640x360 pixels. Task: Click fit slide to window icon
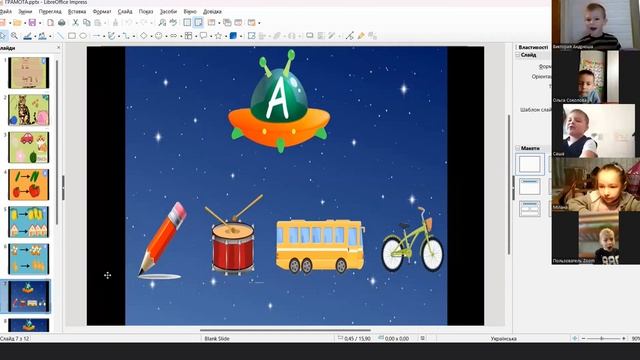click(x=575, y=338)
